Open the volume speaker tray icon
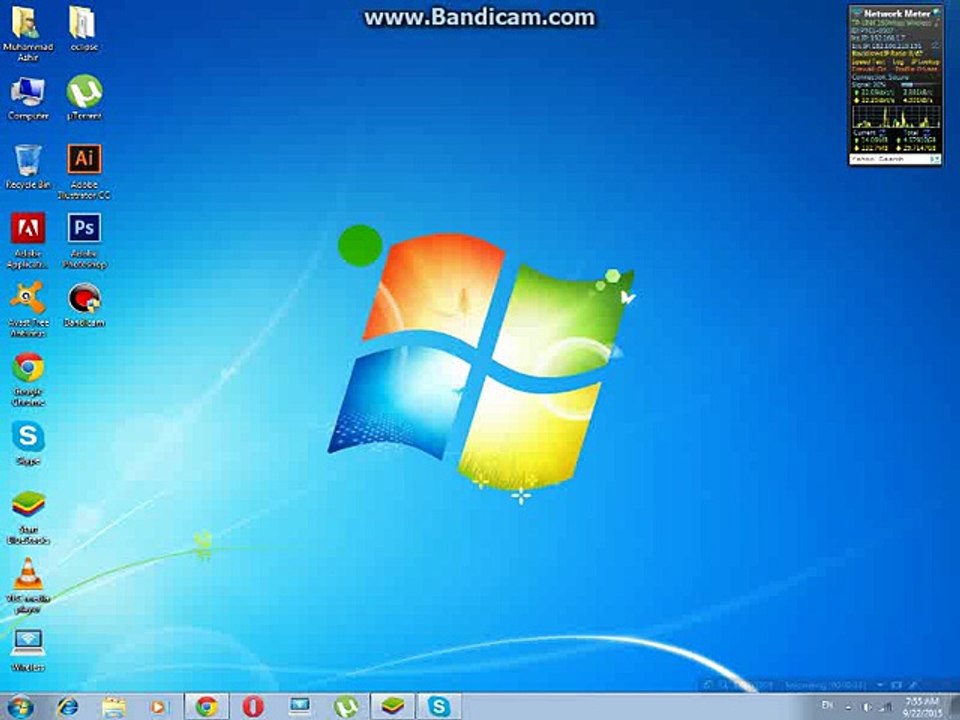 pos(868,707)
